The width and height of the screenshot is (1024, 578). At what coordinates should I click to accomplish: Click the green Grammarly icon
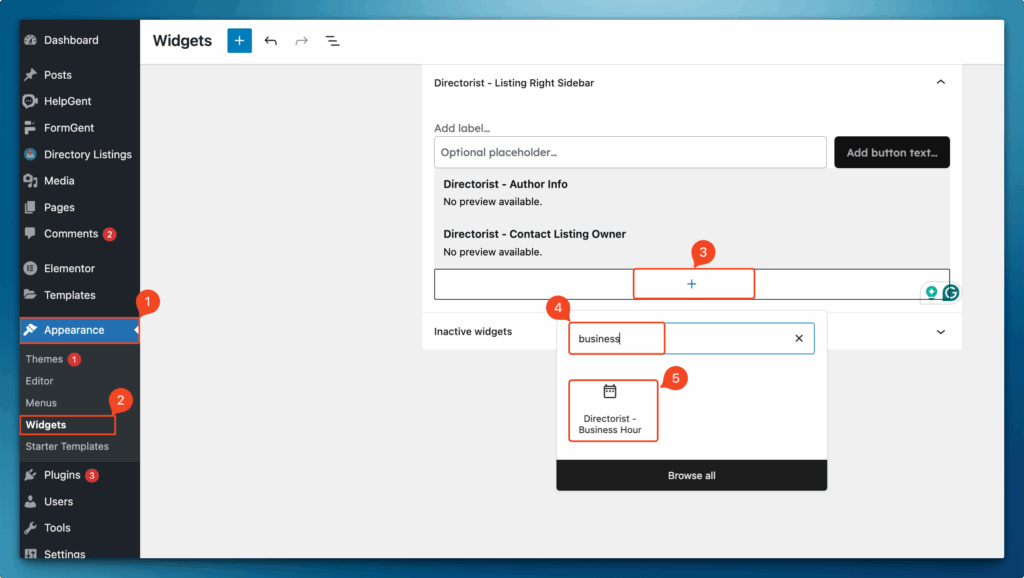click(x=951, y=293)
